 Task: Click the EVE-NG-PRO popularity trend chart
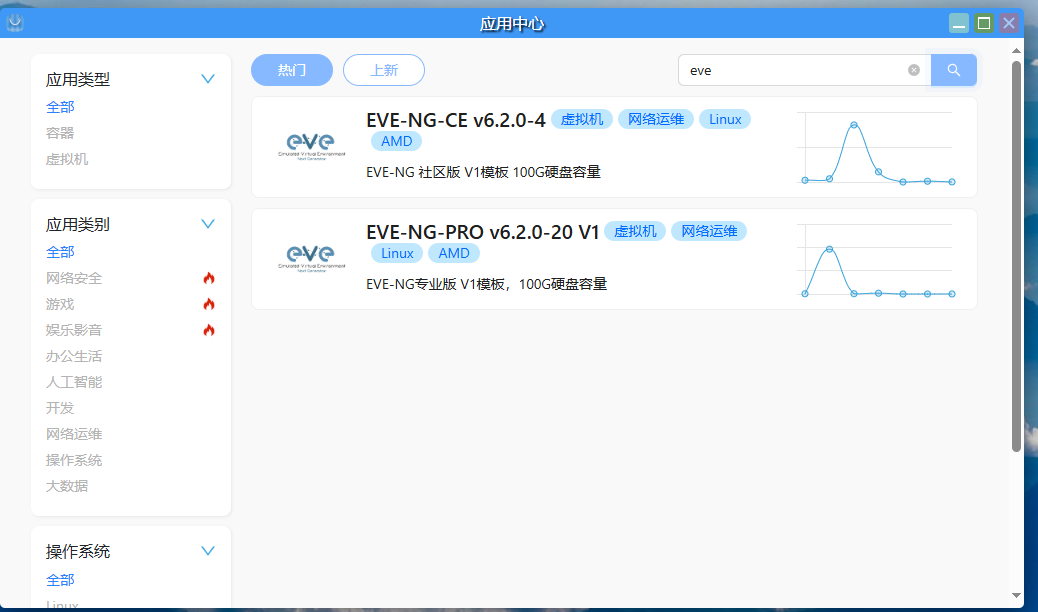(x=876, y=260)
